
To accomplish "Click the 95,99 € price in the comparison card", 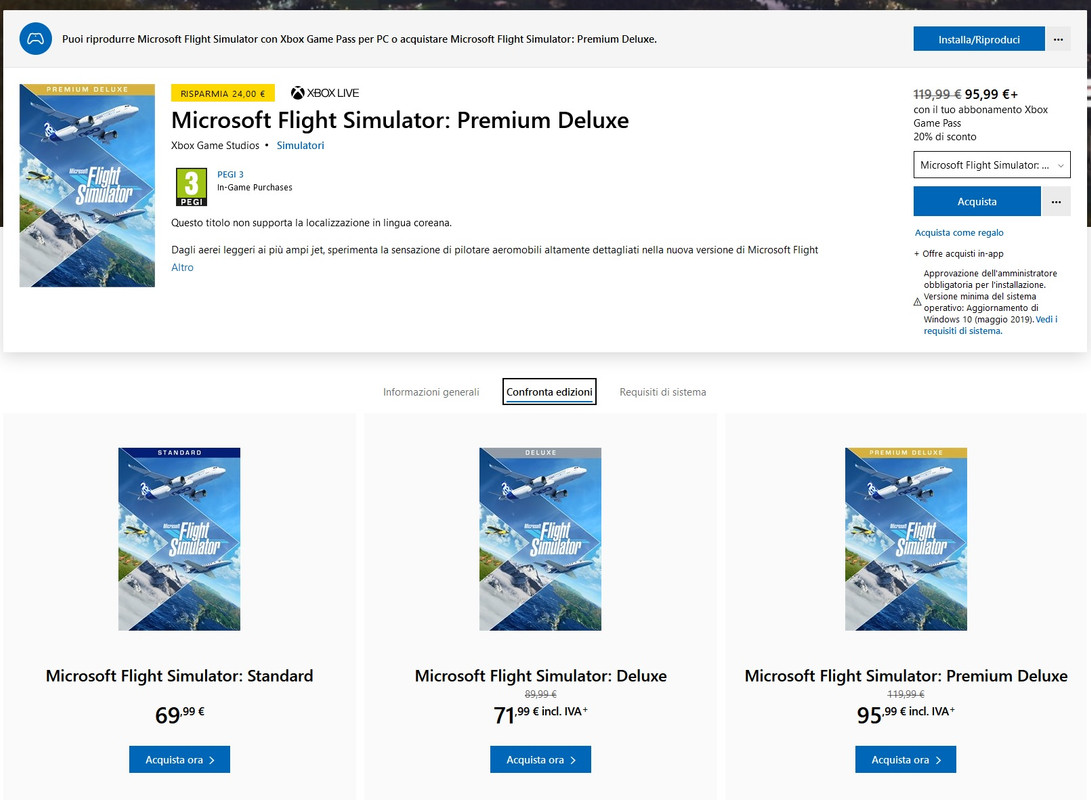I will point(905,714).
